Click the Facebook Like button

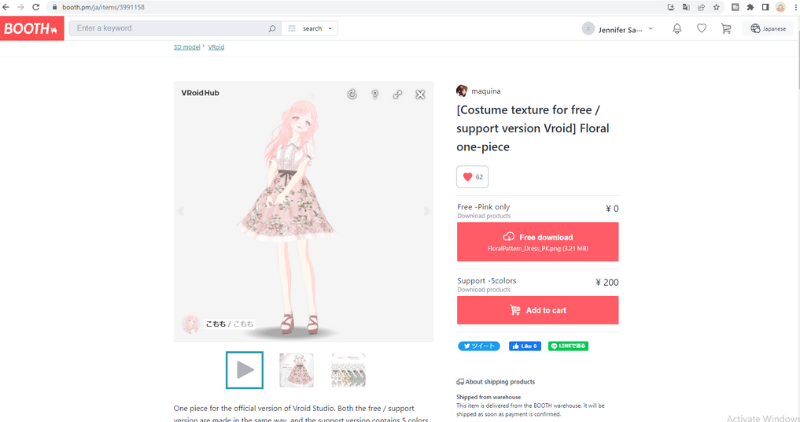pyautogui.click(x=524, y=346)
